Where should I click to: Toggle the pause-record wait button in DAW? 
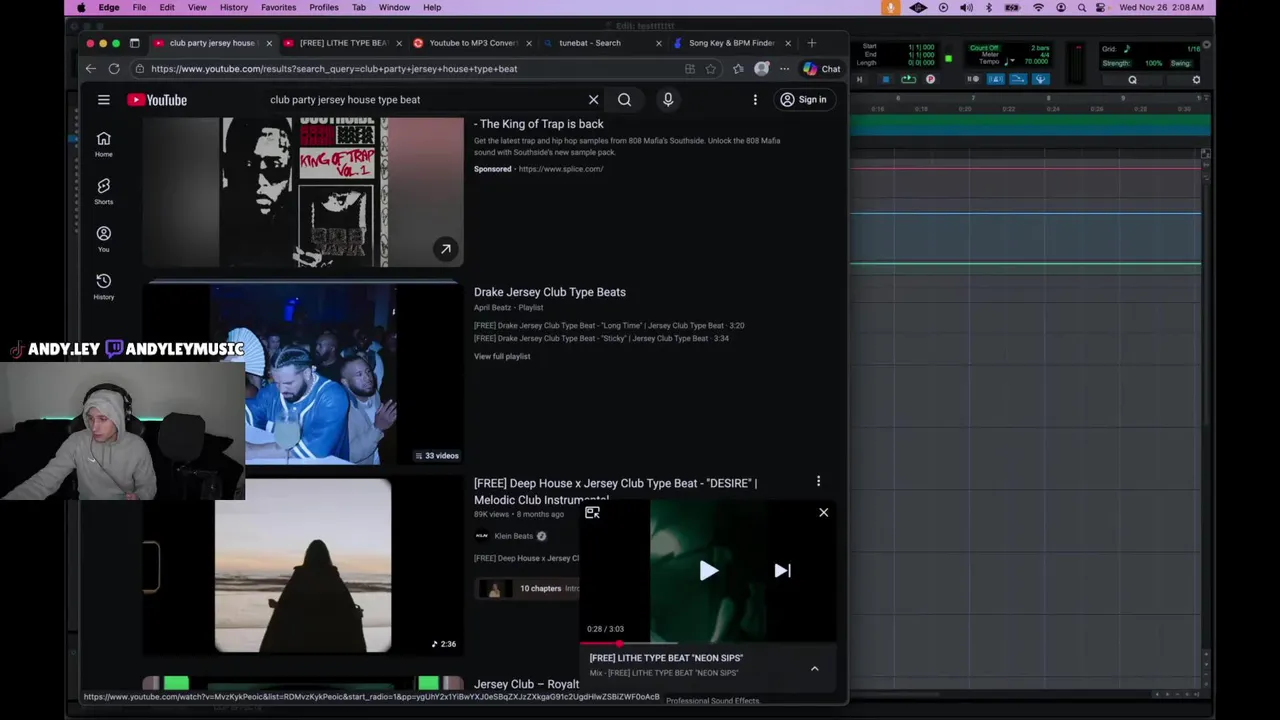click(x=973, y=79)
